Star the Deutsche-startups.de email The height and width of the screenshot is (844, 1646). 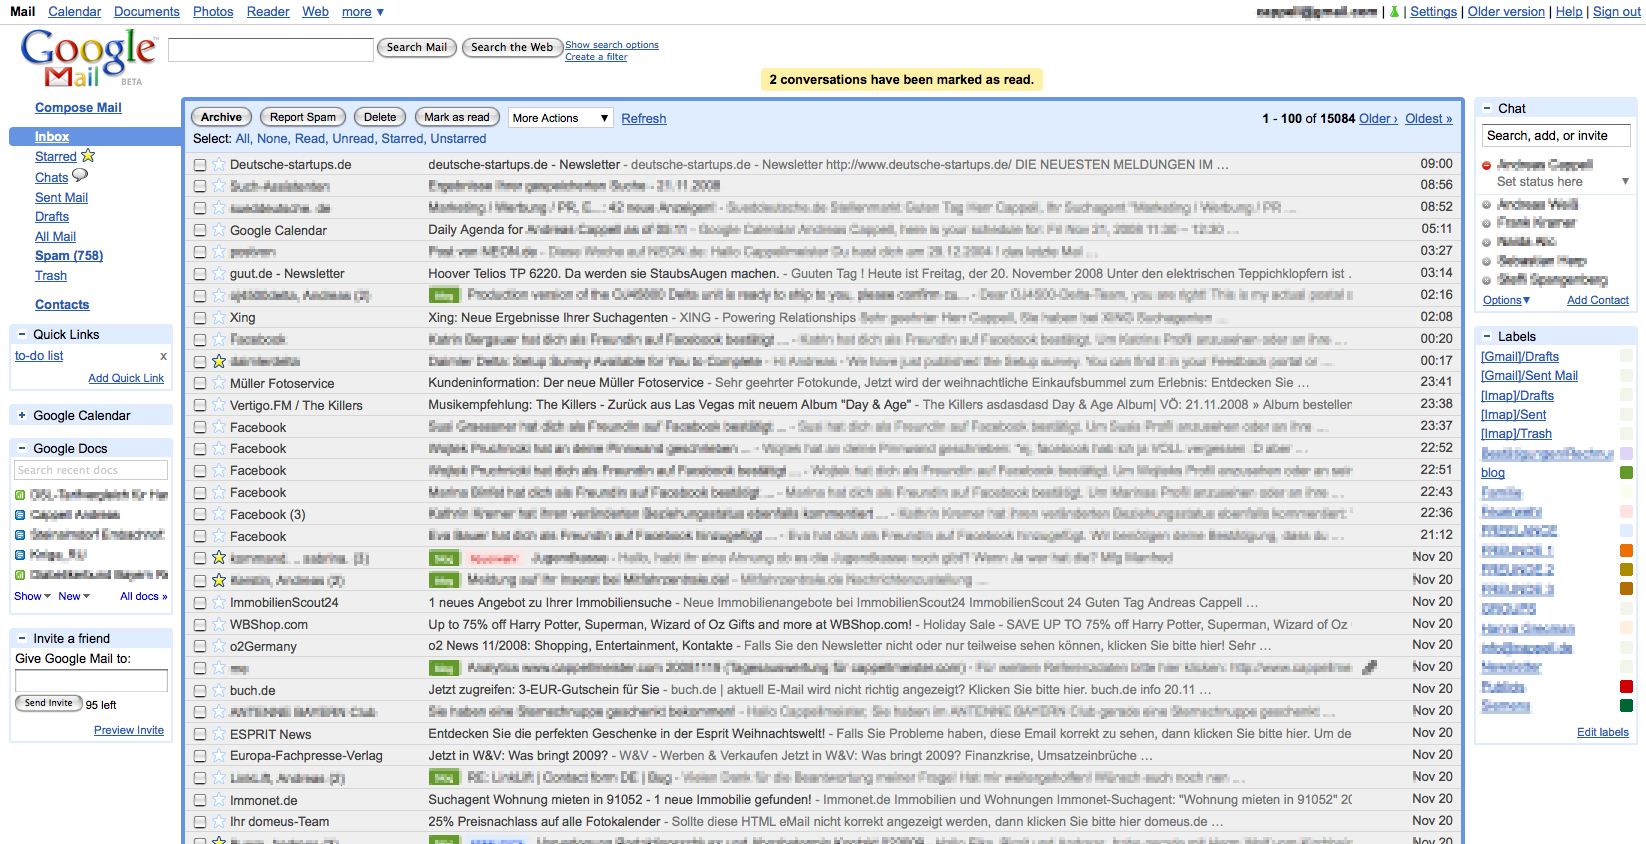click(219, 165)
